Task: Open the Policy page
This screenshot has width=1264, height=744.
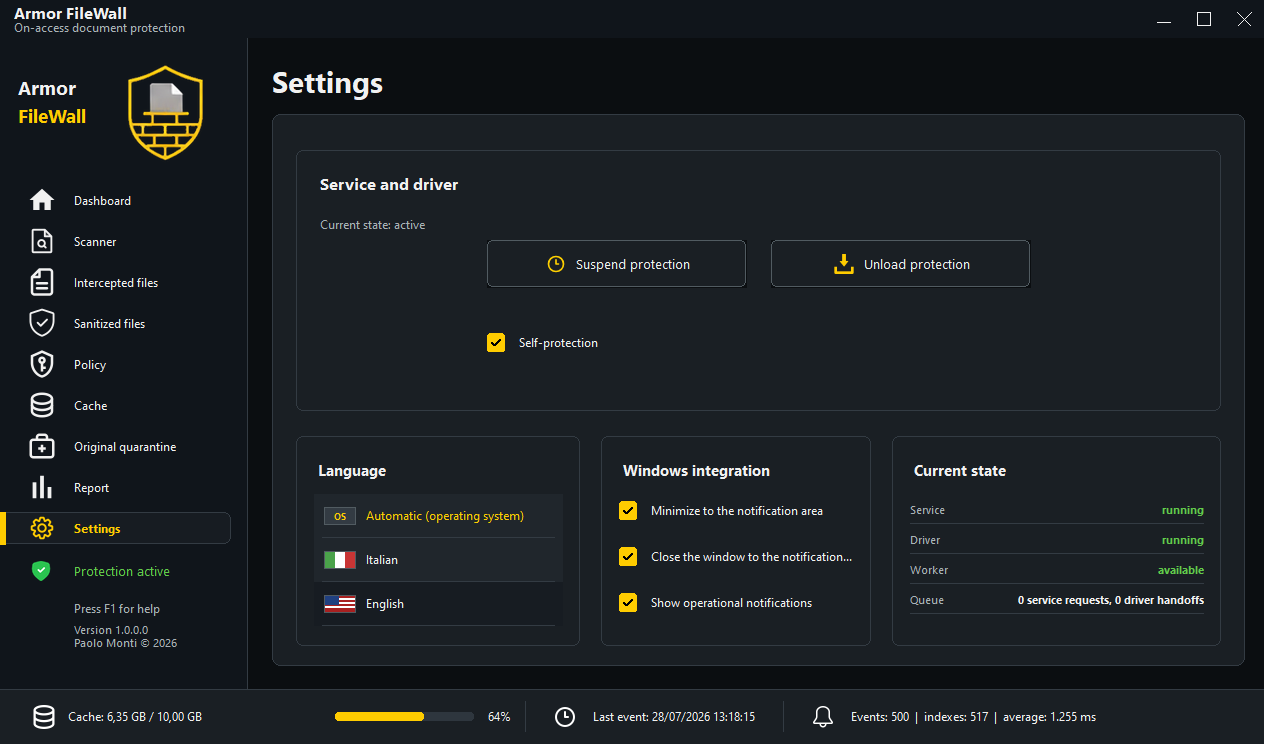Action: tap(90, 365)
